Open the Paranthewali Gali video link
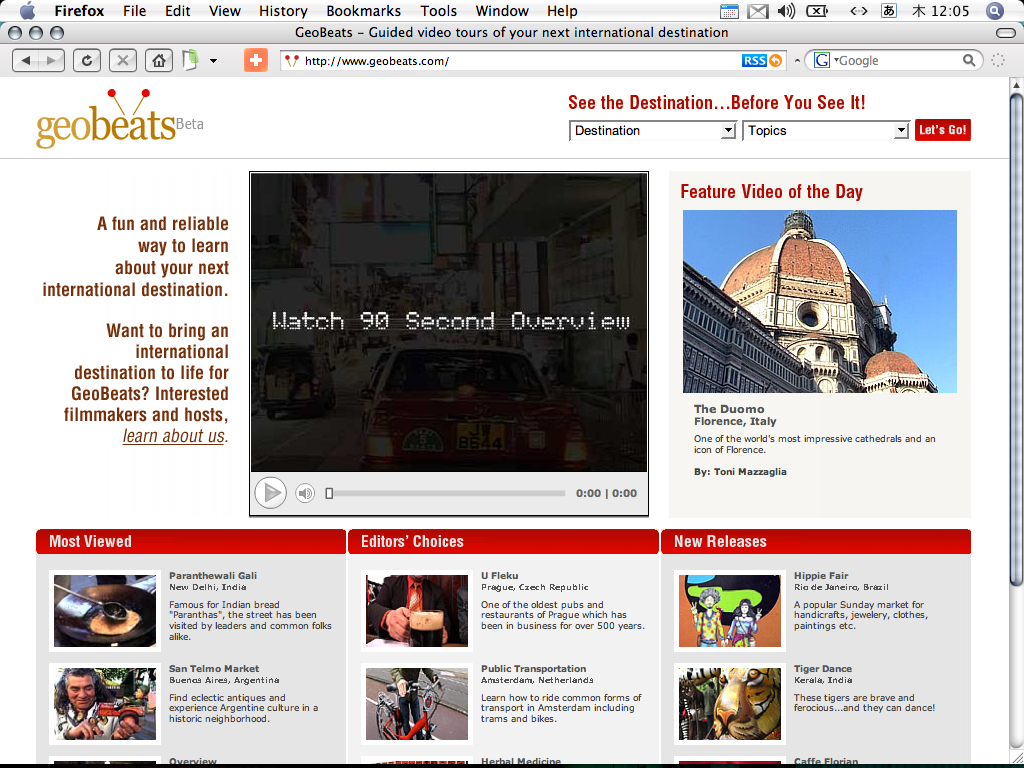1024x768 pixels. click(213, 575)
